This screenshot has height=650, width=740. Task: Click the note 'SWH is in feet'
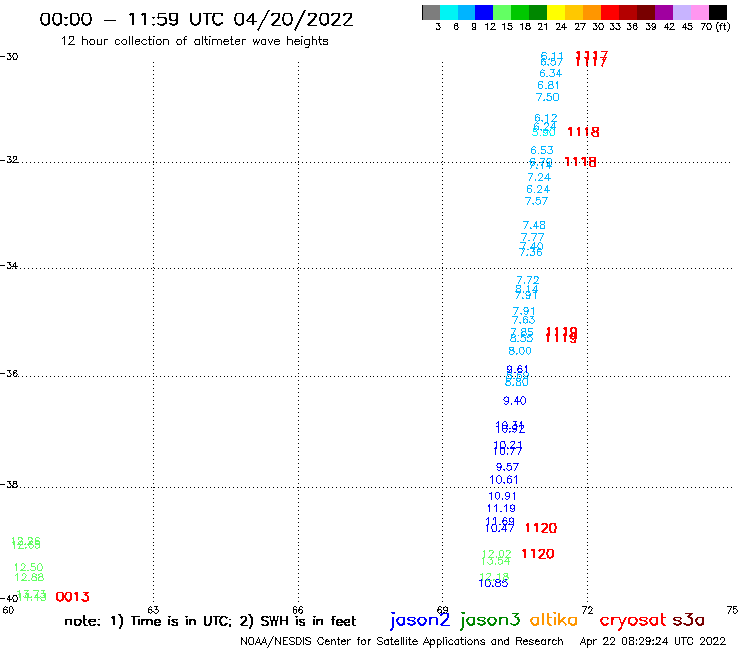tap(308, 621)
